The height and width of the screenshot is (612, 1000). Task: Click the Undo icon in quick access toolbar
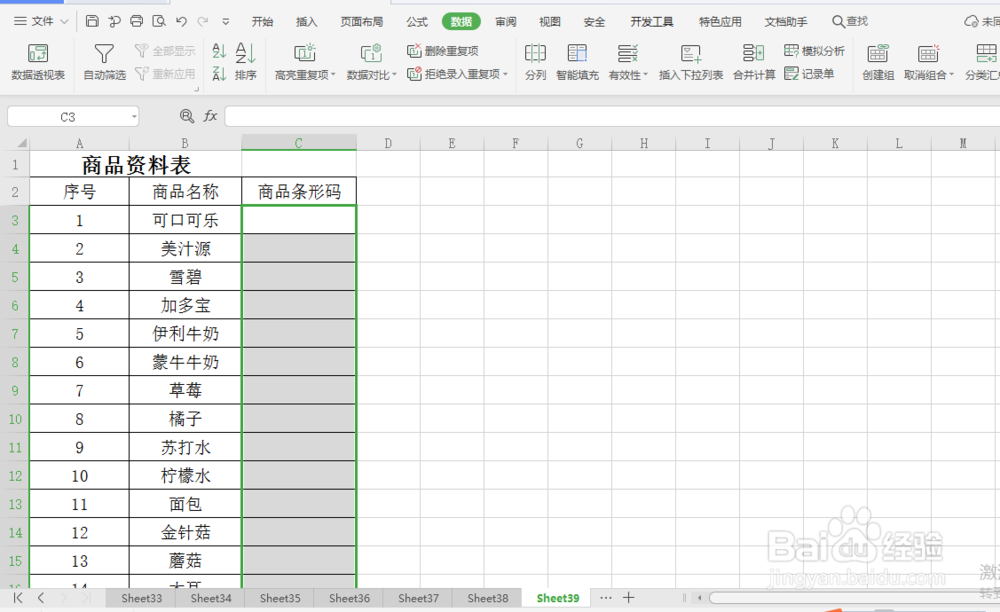tap(180, 20)
